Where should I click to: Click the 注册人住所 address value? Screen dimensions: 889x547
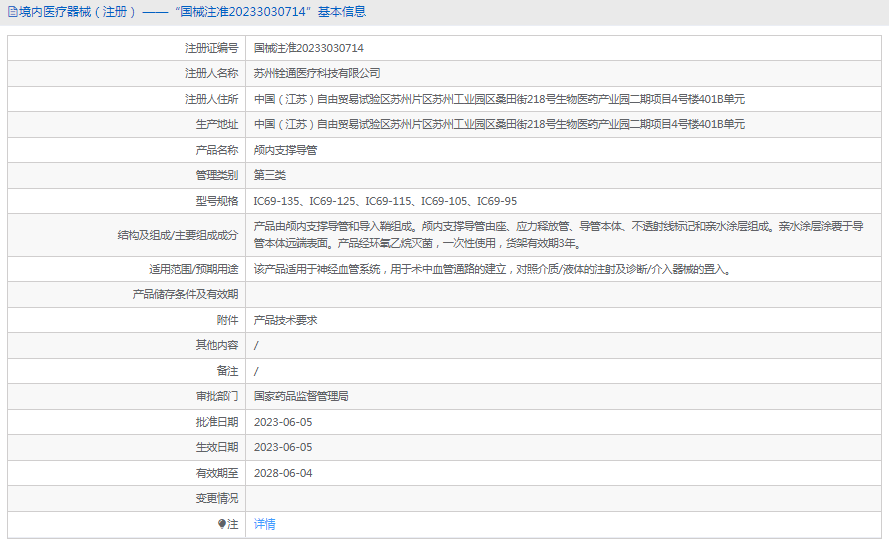coord(499,99)
